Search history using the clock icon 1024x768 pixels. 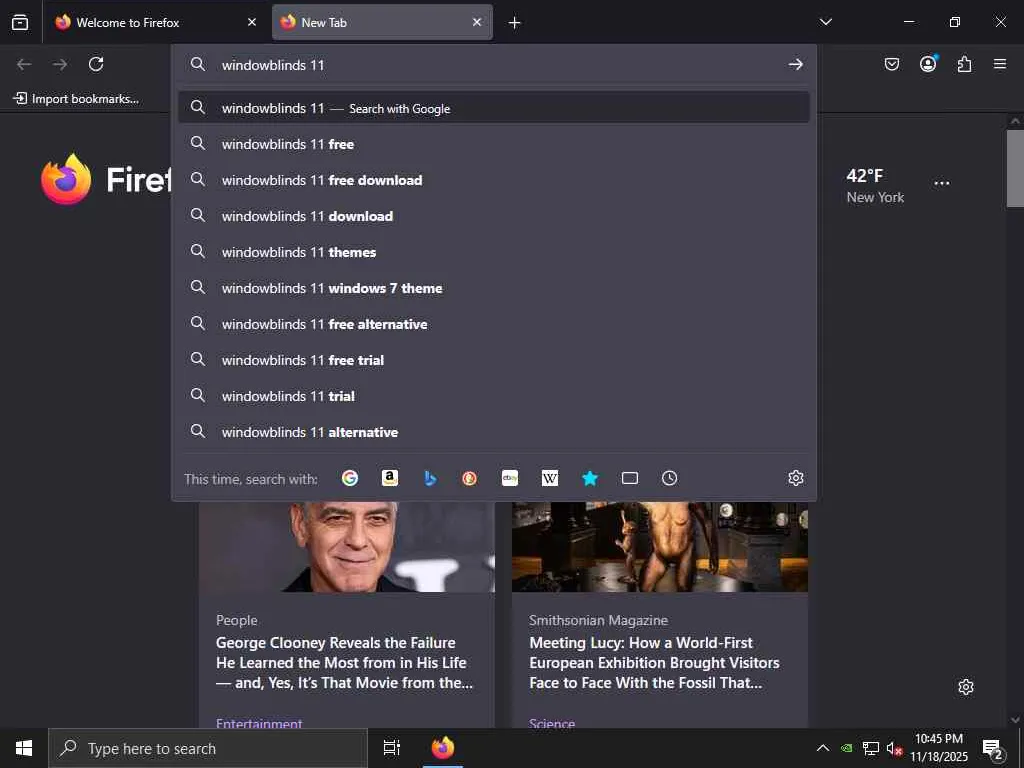[669, 478]
